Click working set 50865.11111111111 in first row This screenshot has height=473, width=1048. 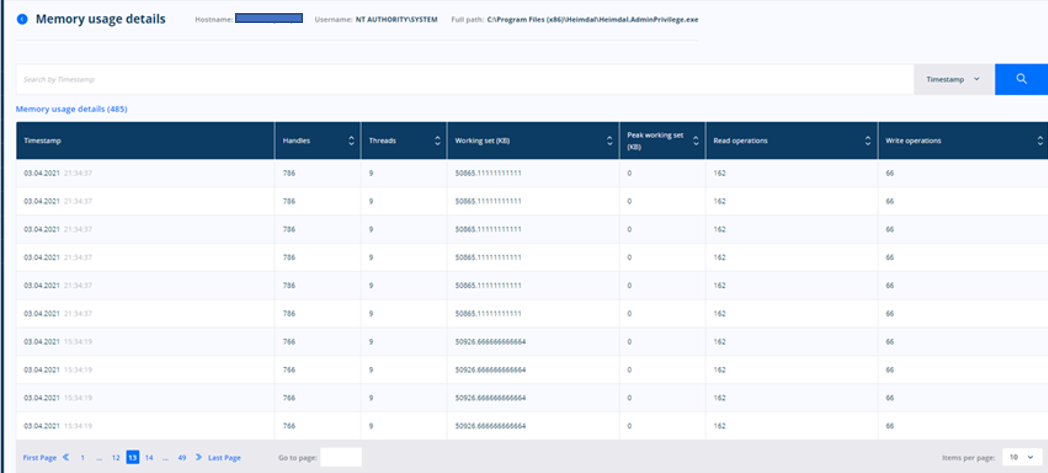488,173
